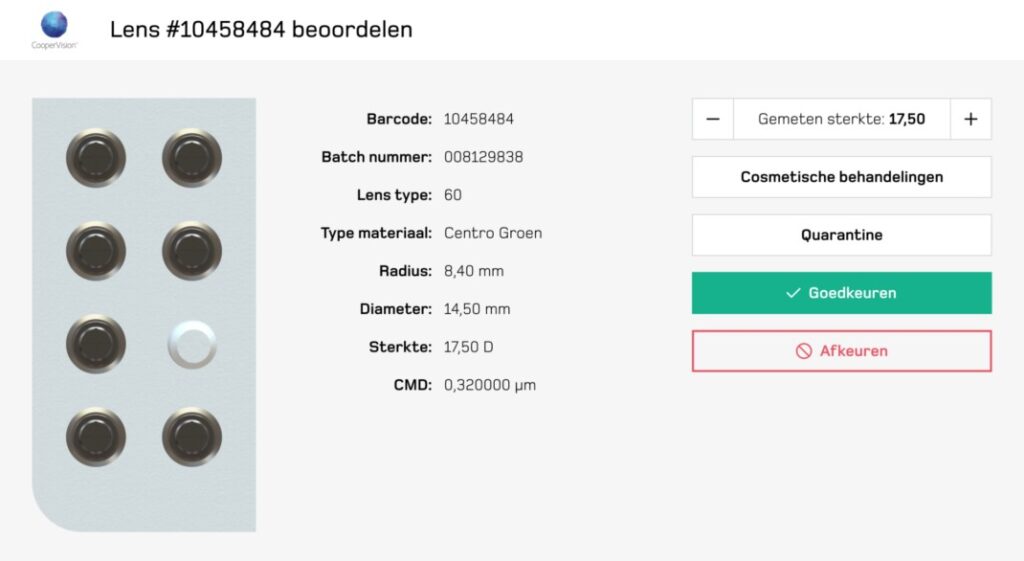Approve lens with Goedkeuren button
Image resolution: width=1024 pixels, height=561 pixels.
(x=841, y=293)
